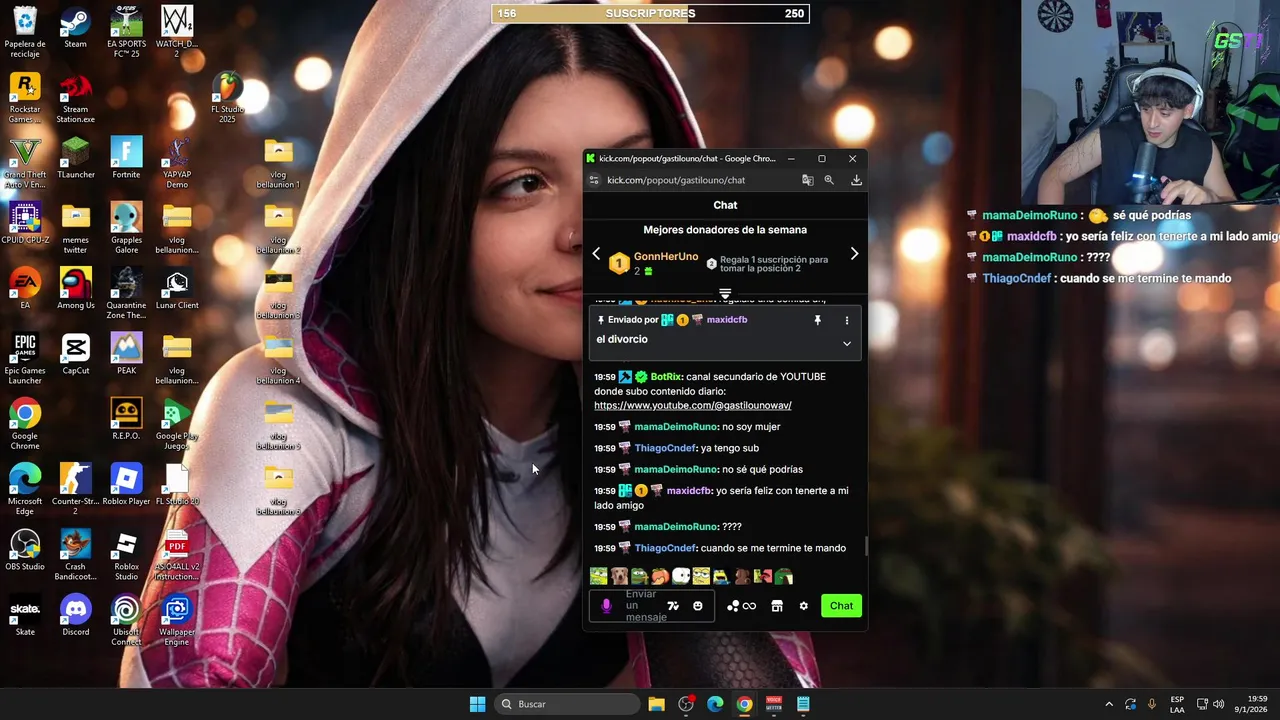1280x720 pixels.
Task: Click the message 'ya tengo sub'
Action: [730, 448]
